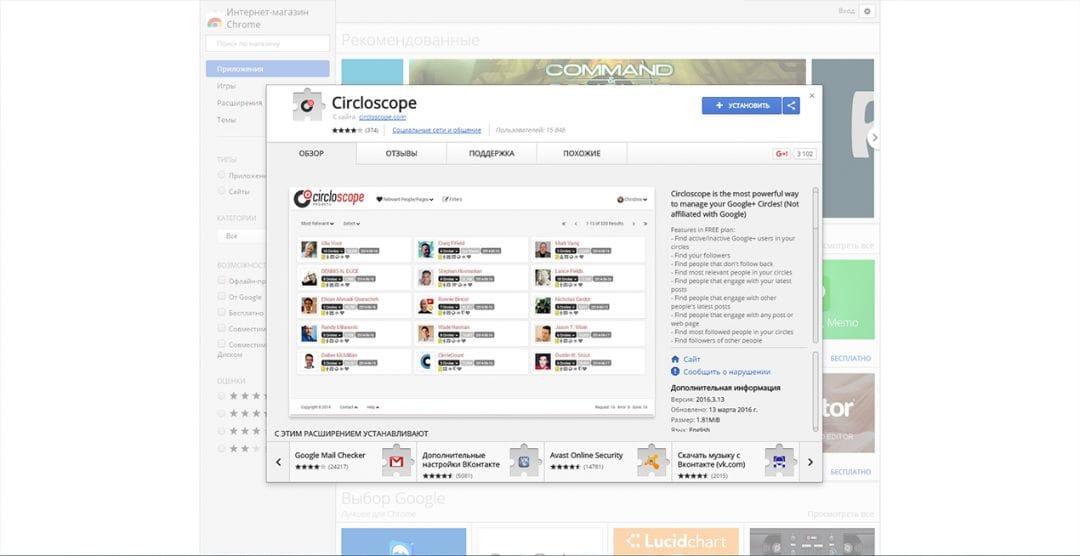Open the settings gear in the store header
Image resolution: width=1080 pixels, height=556 pixels.
pyautogui.click(x=867, y=11)
